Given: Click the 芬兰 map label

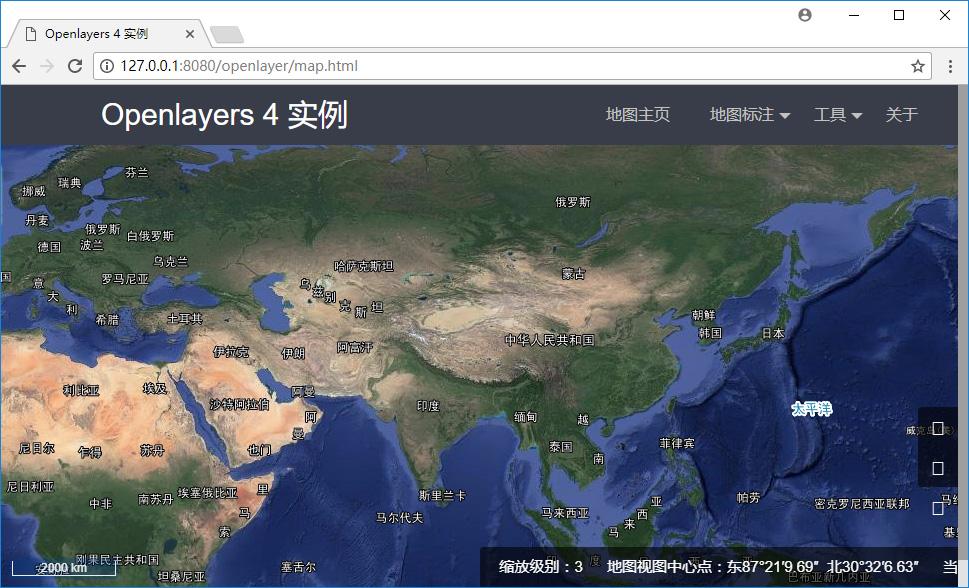Looking at the screenshot, I should [x=137, y=173].
